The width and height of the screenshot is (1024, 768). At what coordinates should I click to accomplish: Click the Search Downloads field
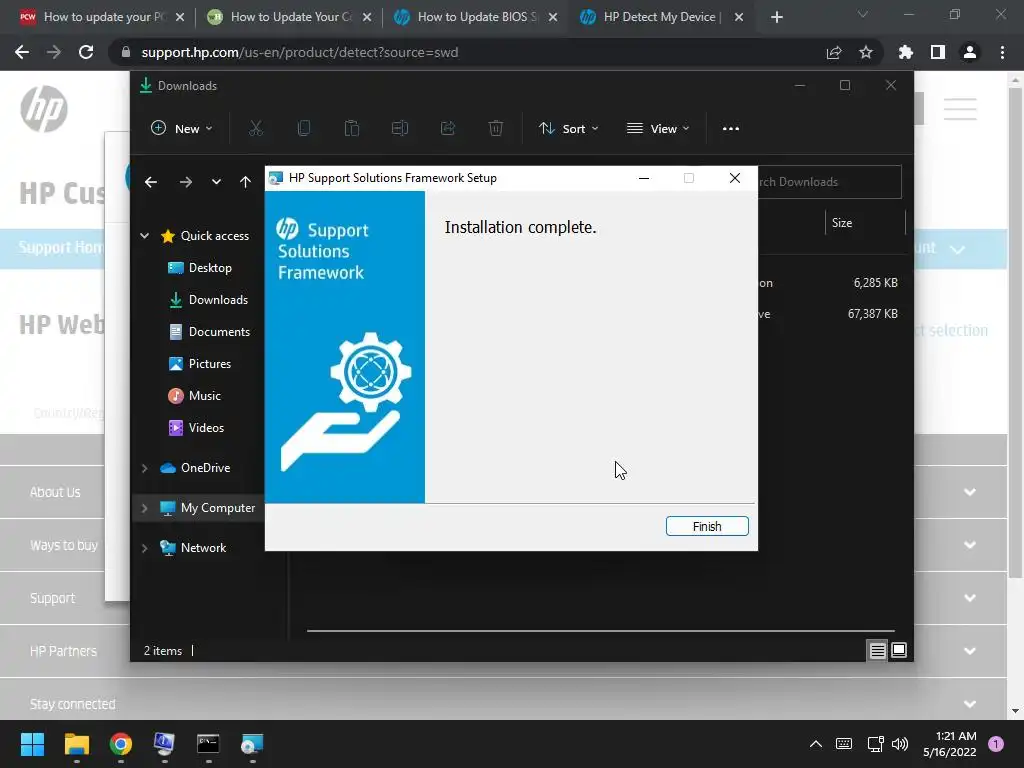click(x=829, y=182)
